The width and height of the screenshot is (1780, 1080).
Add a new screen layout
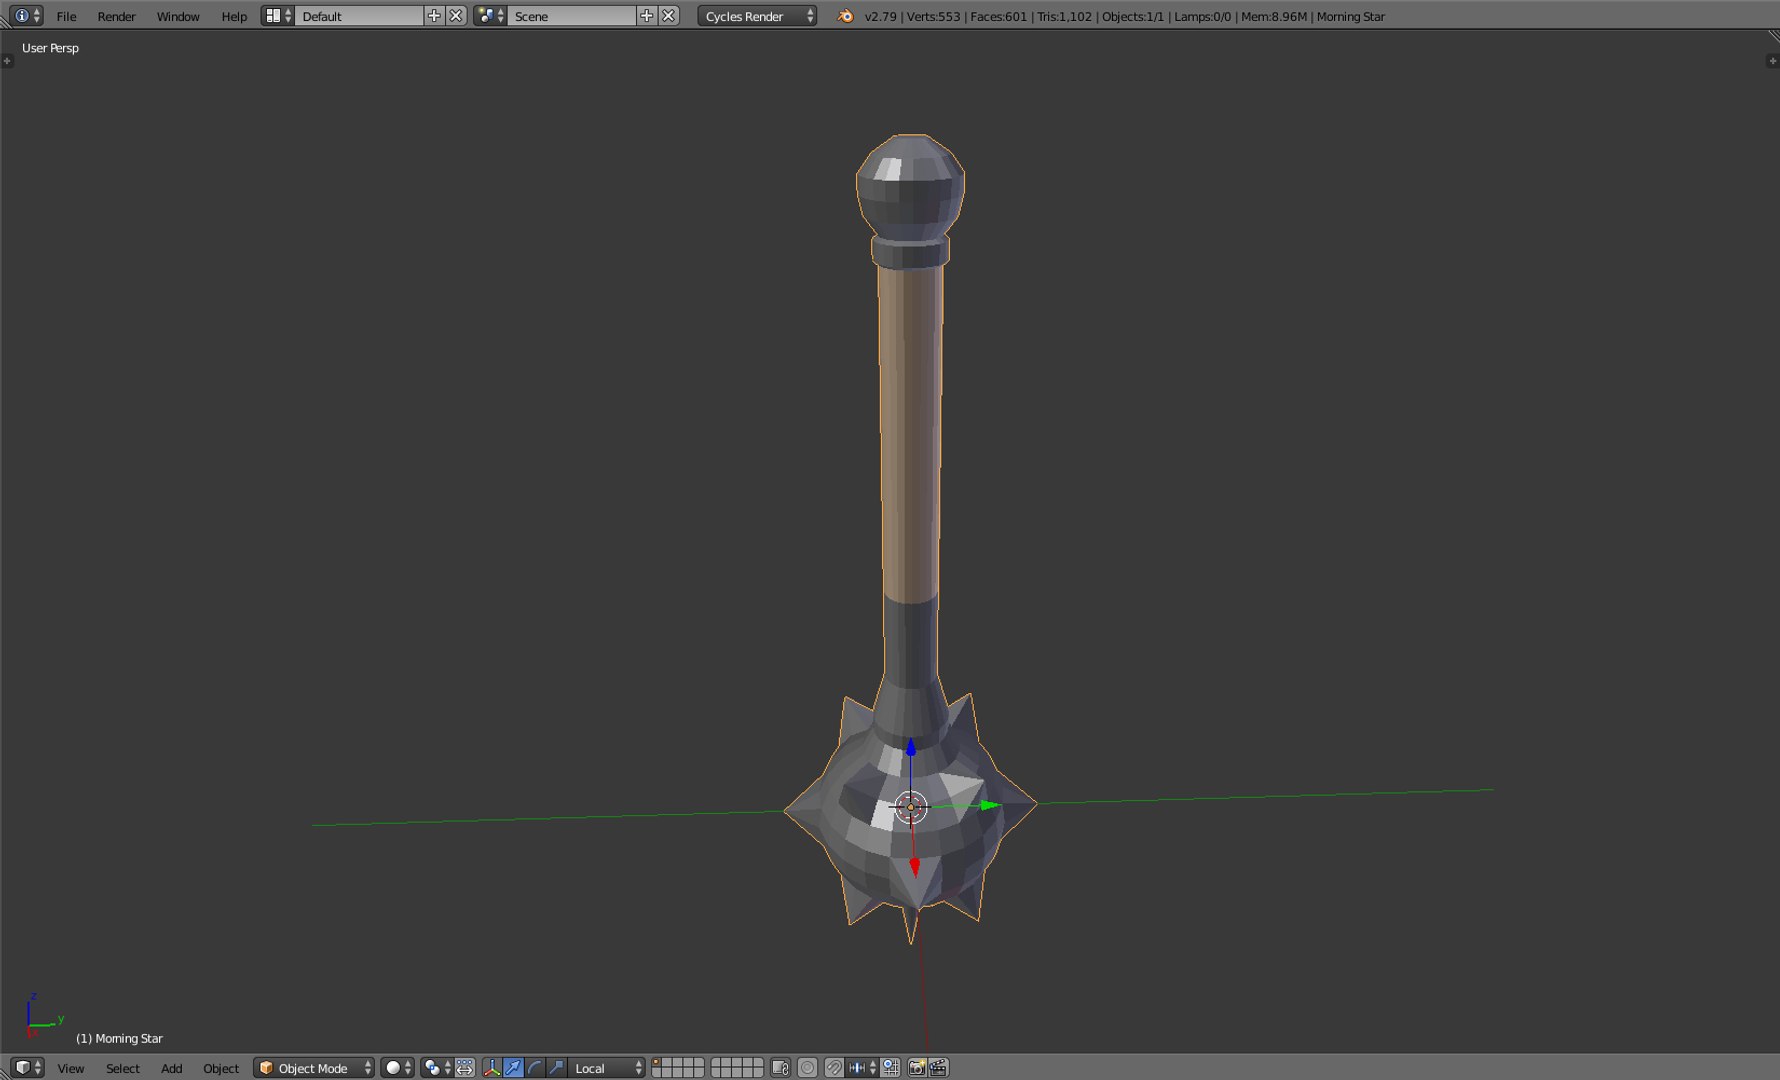[x=434, y=16]
